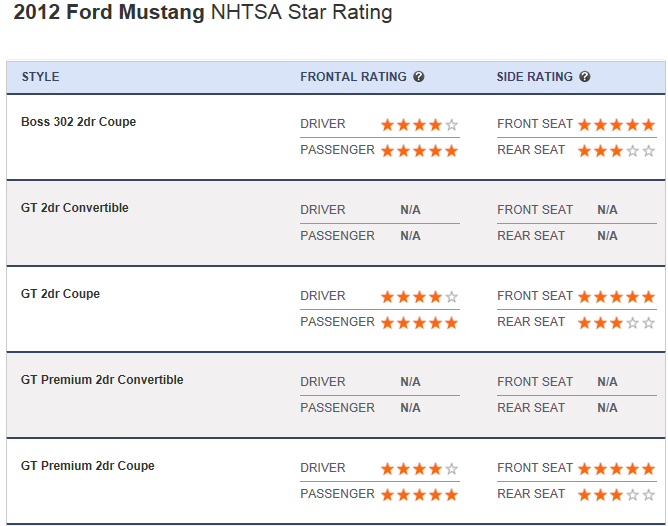The height and width of the screenshot is (526, 668).
Task: Click Boss 302 front seat side stars
Action: (616, 125)
